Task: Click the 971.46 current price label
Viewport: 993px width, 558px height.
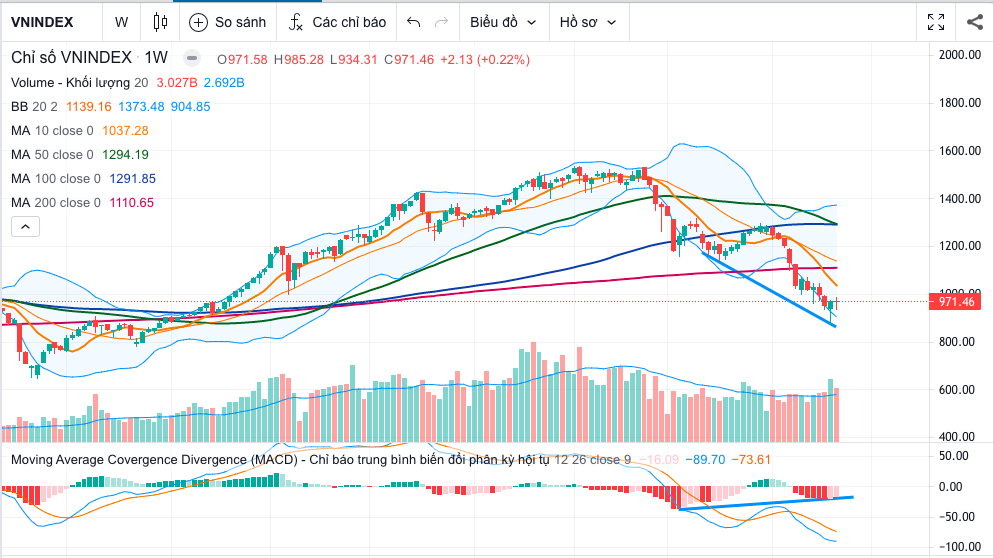Action: coord(956,301)
